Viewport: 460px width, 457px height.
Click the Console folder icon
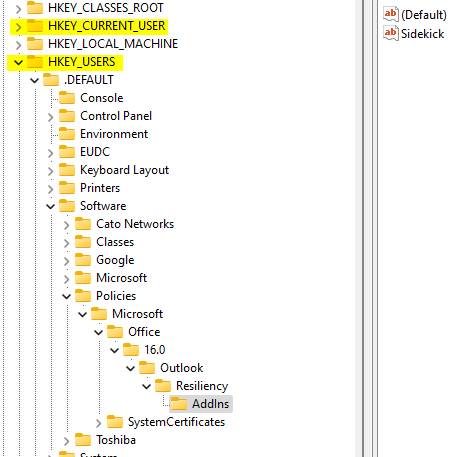67,97
